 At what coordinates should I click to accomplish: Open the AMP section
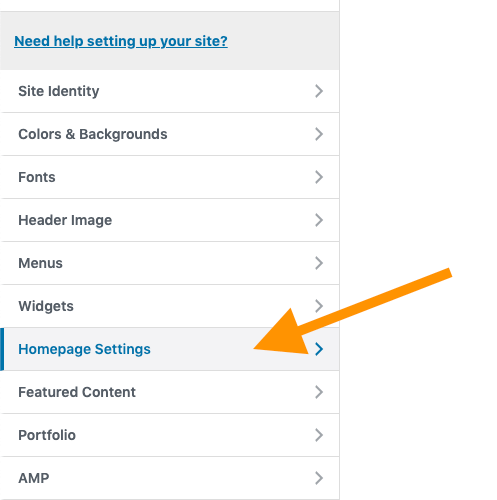(x=170, y=478)
